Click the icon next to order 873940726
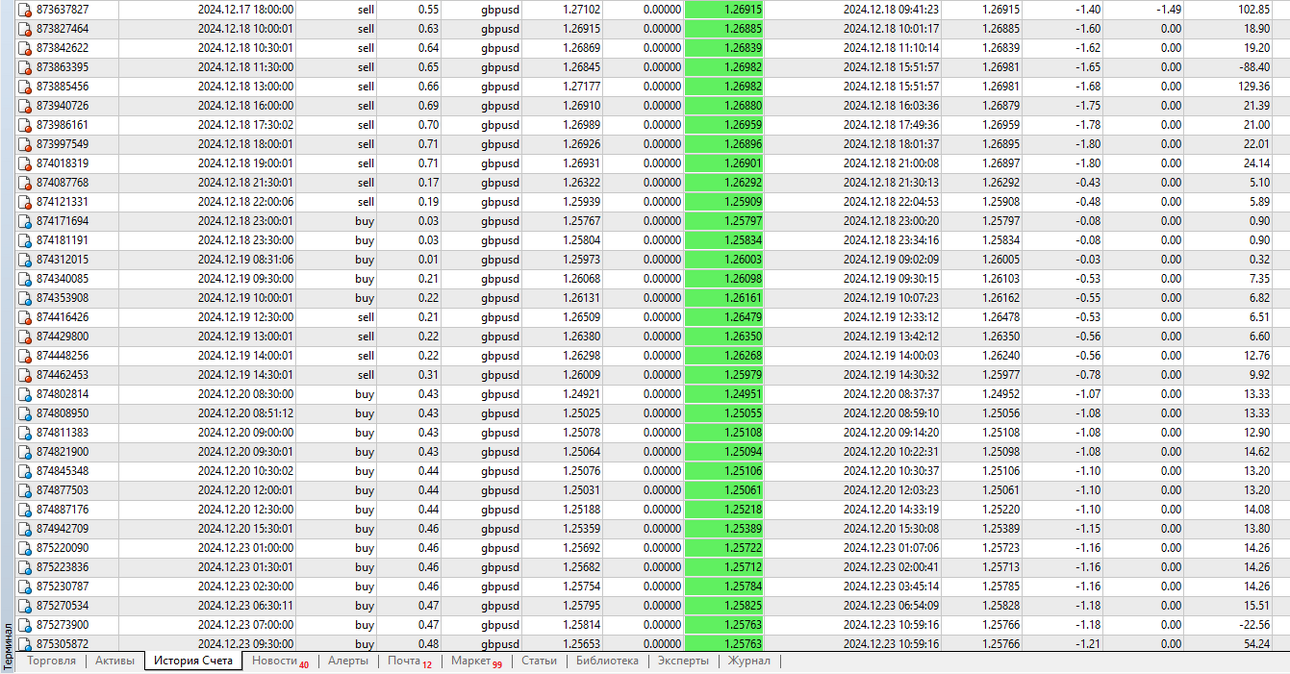Image resolution: width=1290 pixels, height=674 pixels. 25,106
